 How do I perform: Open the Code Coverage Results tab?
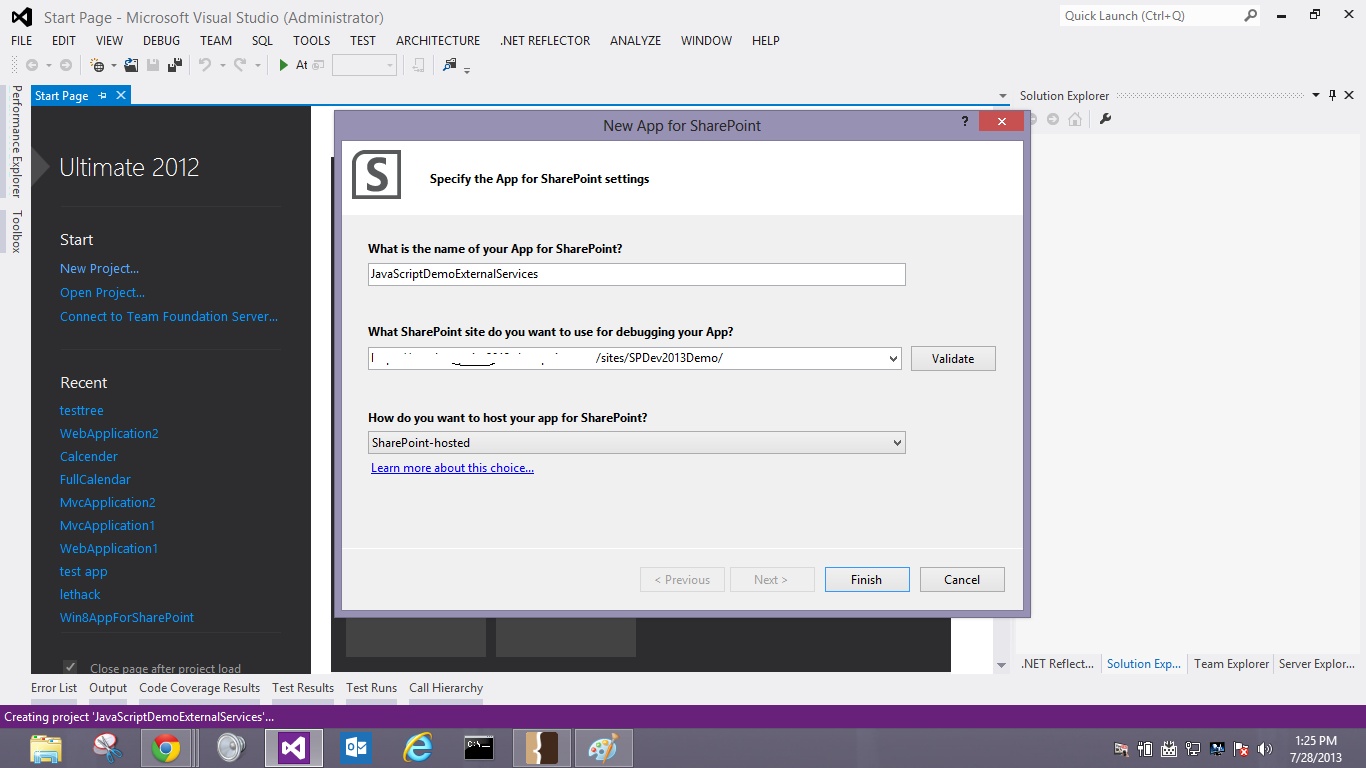(x=199, y=688)
